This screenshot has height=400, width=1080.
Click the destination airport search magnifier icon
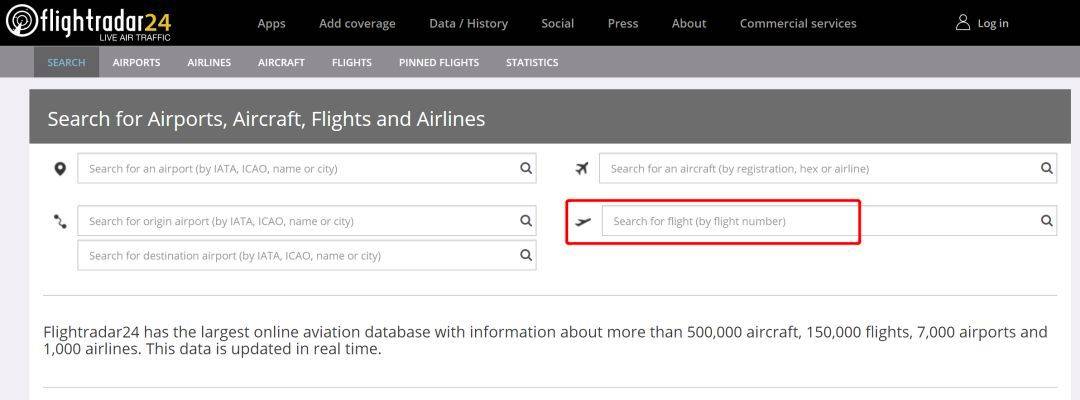click(526, 255)
